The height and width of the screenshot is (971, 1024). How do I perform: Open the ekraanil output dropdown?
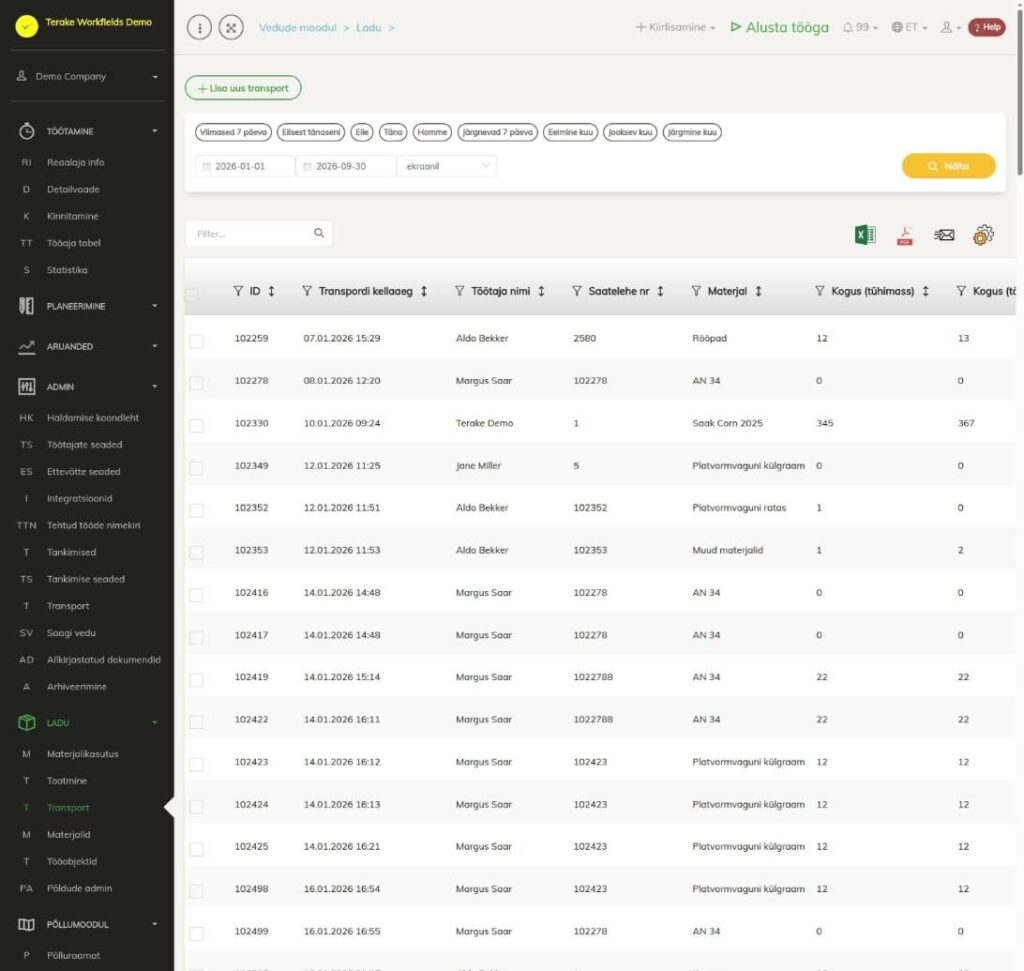[447, 166]
